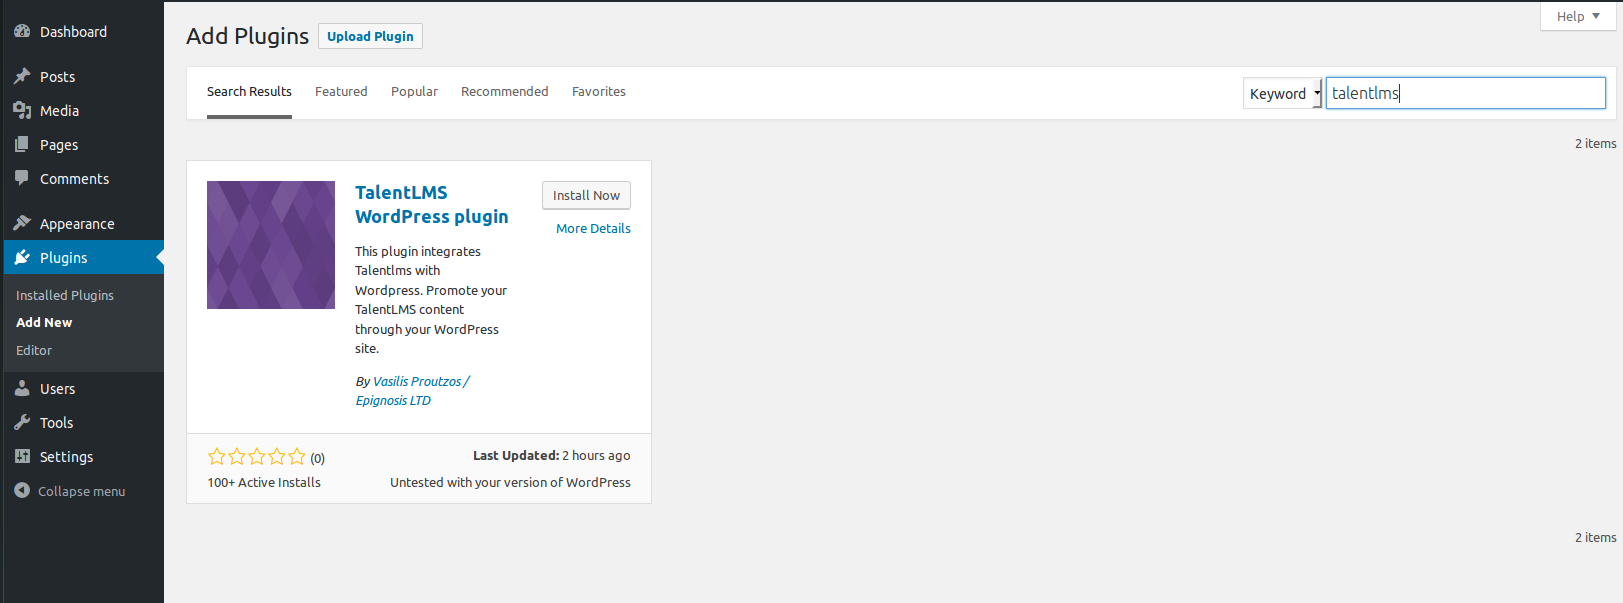The height and width of the screenshot is (603, 1623).
Task: Collapse the admin sidebar menu
Action: (70, 491)
